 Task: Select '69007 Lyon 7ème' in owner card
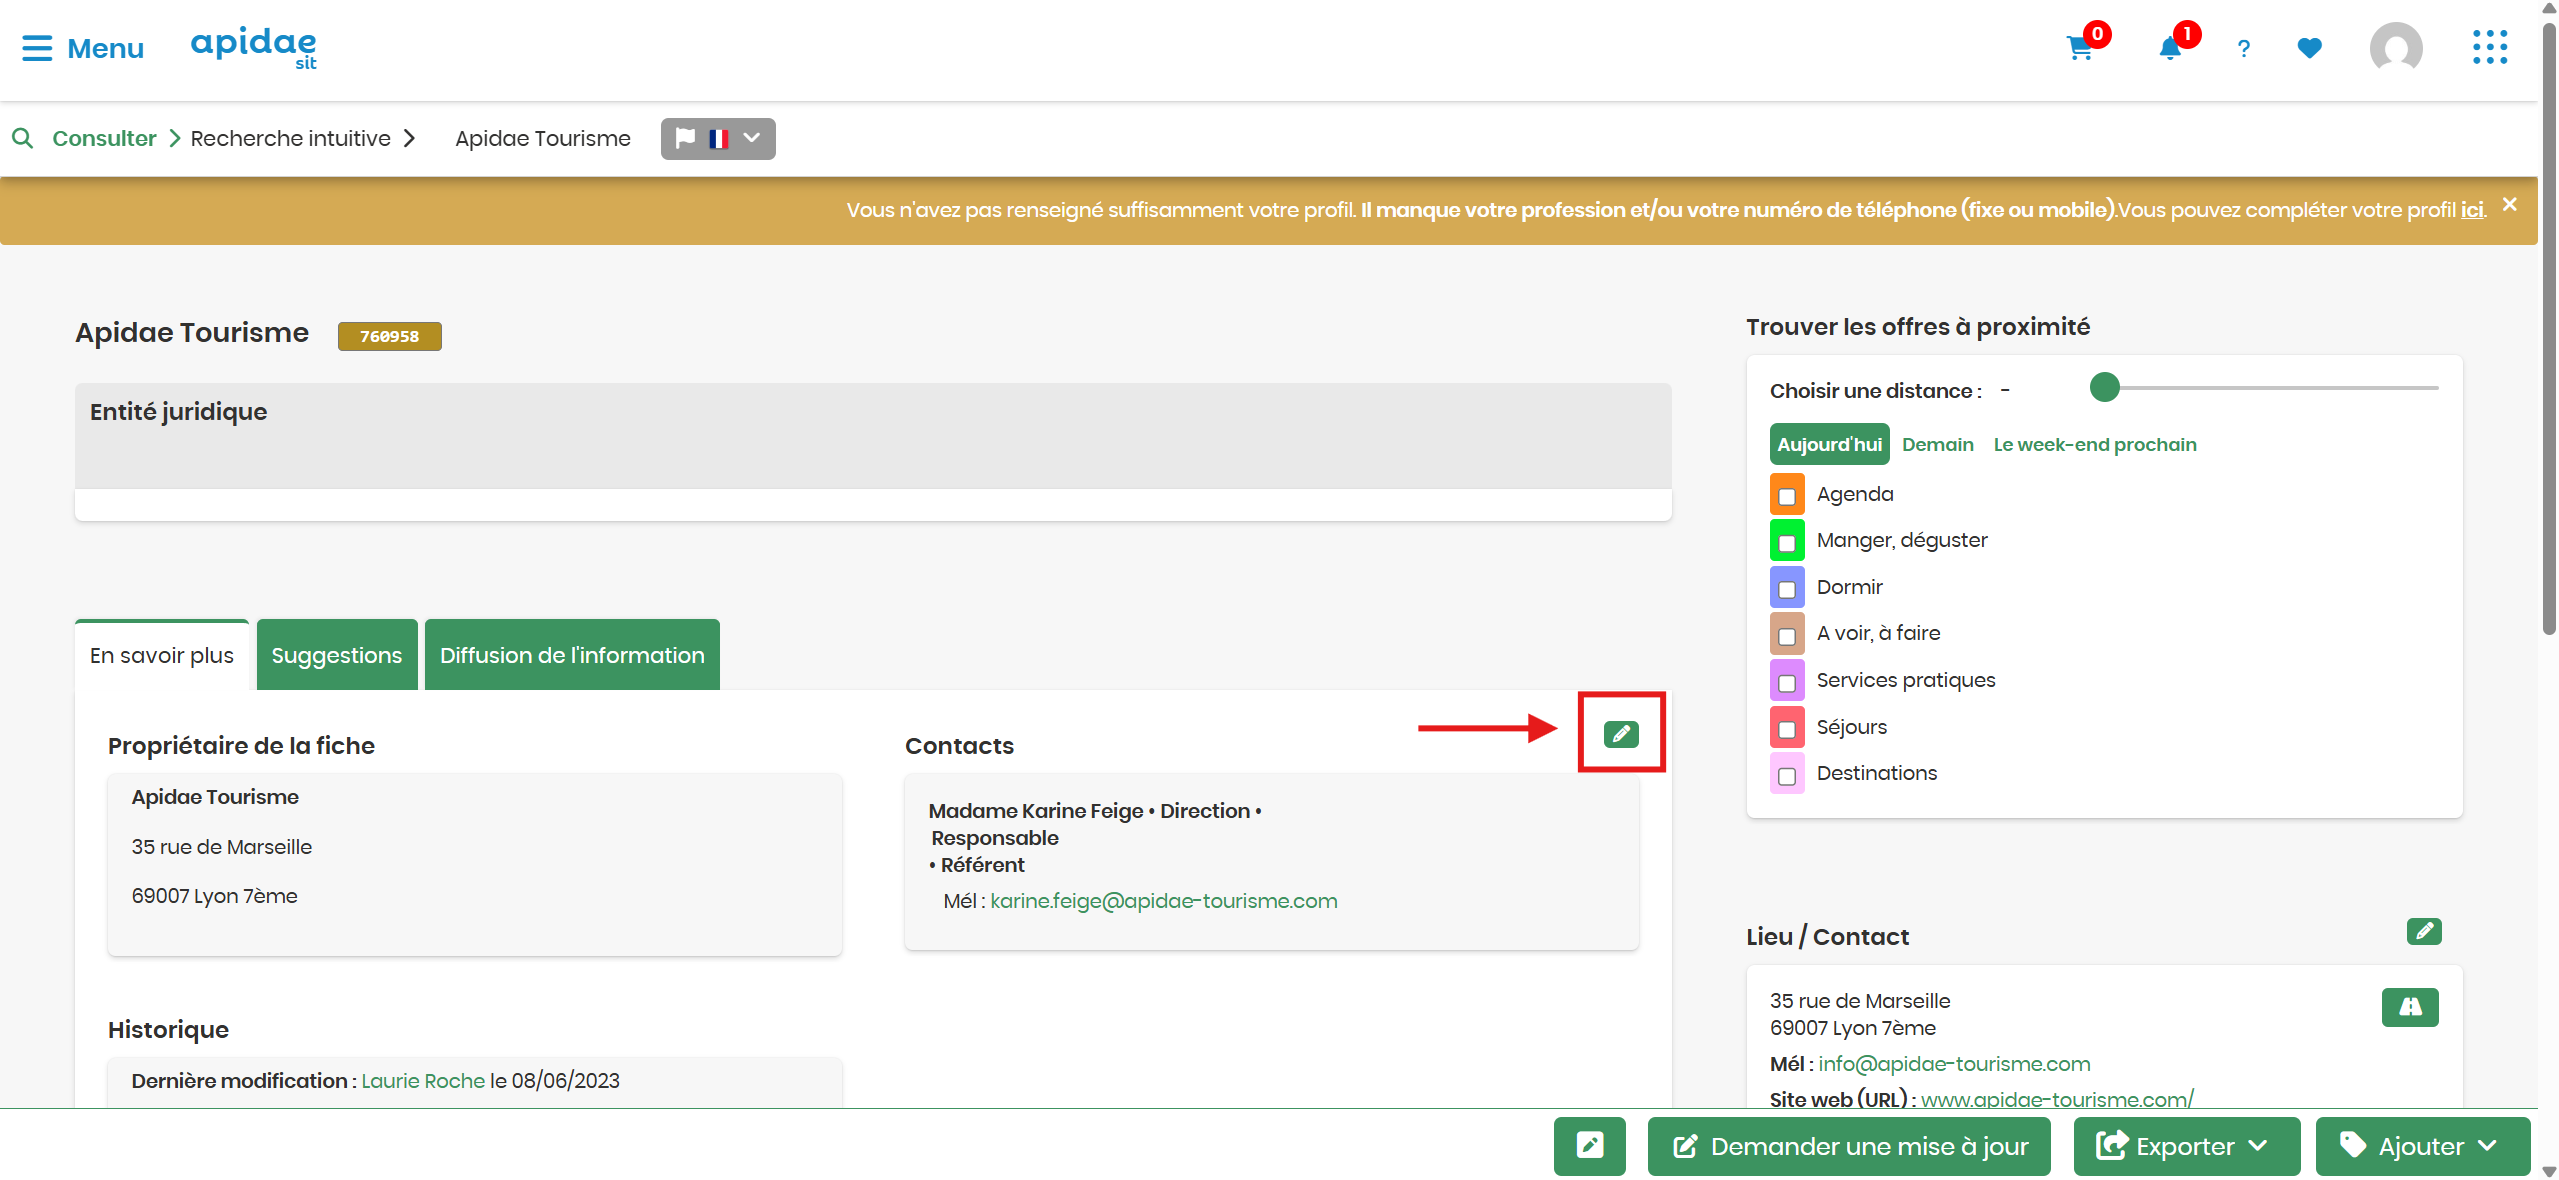point(215,895)
